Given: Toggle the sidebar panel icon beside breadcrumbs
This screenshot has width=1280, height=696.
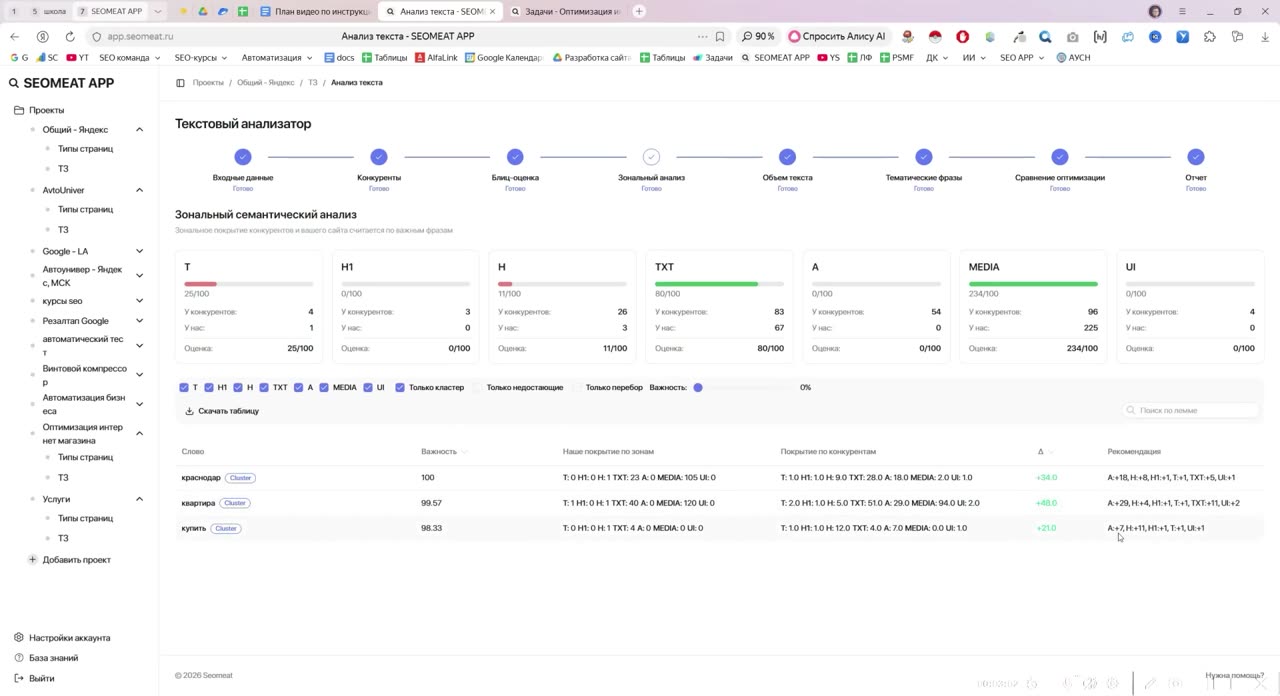Looking at the screenshot, I should [x=180, y=83].
